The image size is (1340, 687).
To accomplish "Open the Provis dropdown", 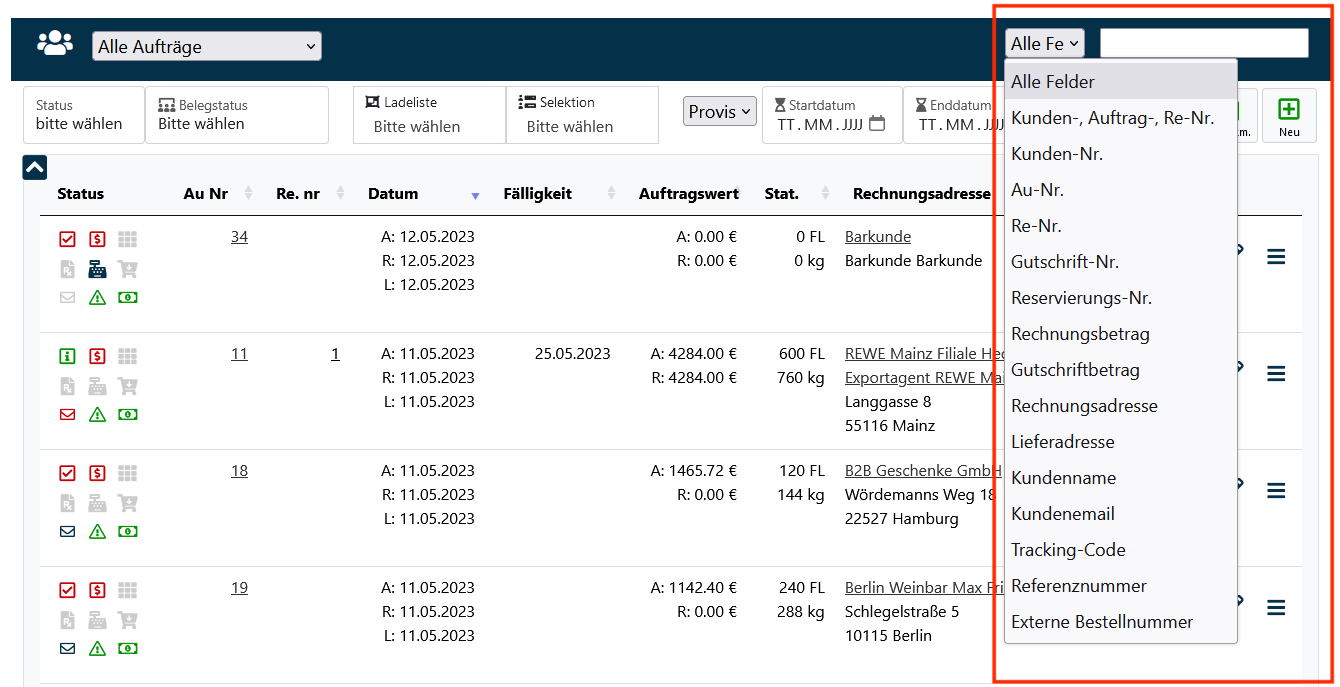I will [x=719, y=111].
